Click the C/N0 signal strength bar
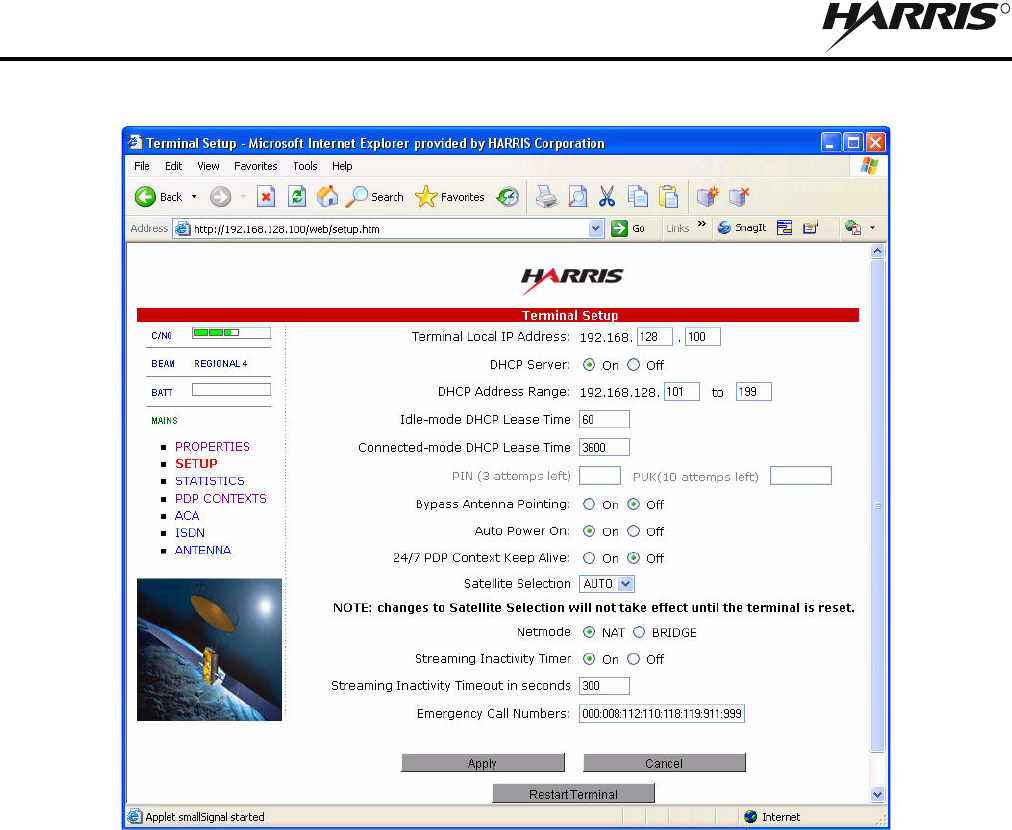Screen dimensions: 1012x830 231,333
